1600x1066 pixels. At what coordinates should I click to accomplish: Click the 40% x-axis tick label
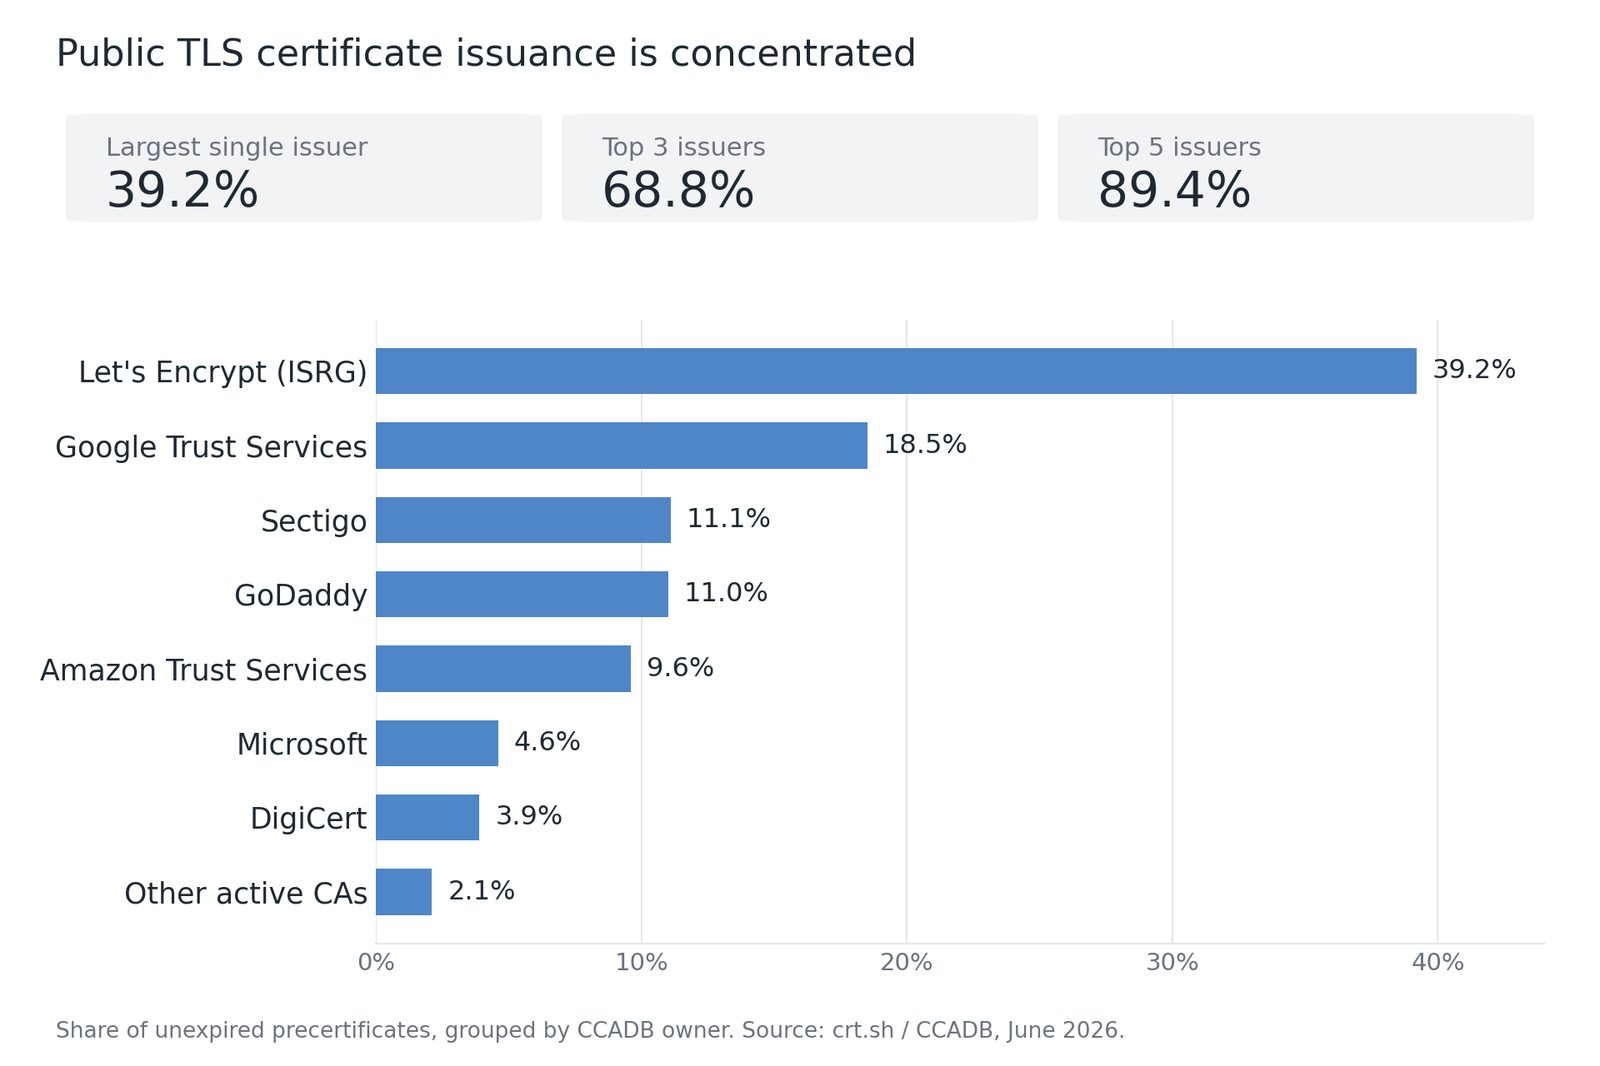point(1438,962)
